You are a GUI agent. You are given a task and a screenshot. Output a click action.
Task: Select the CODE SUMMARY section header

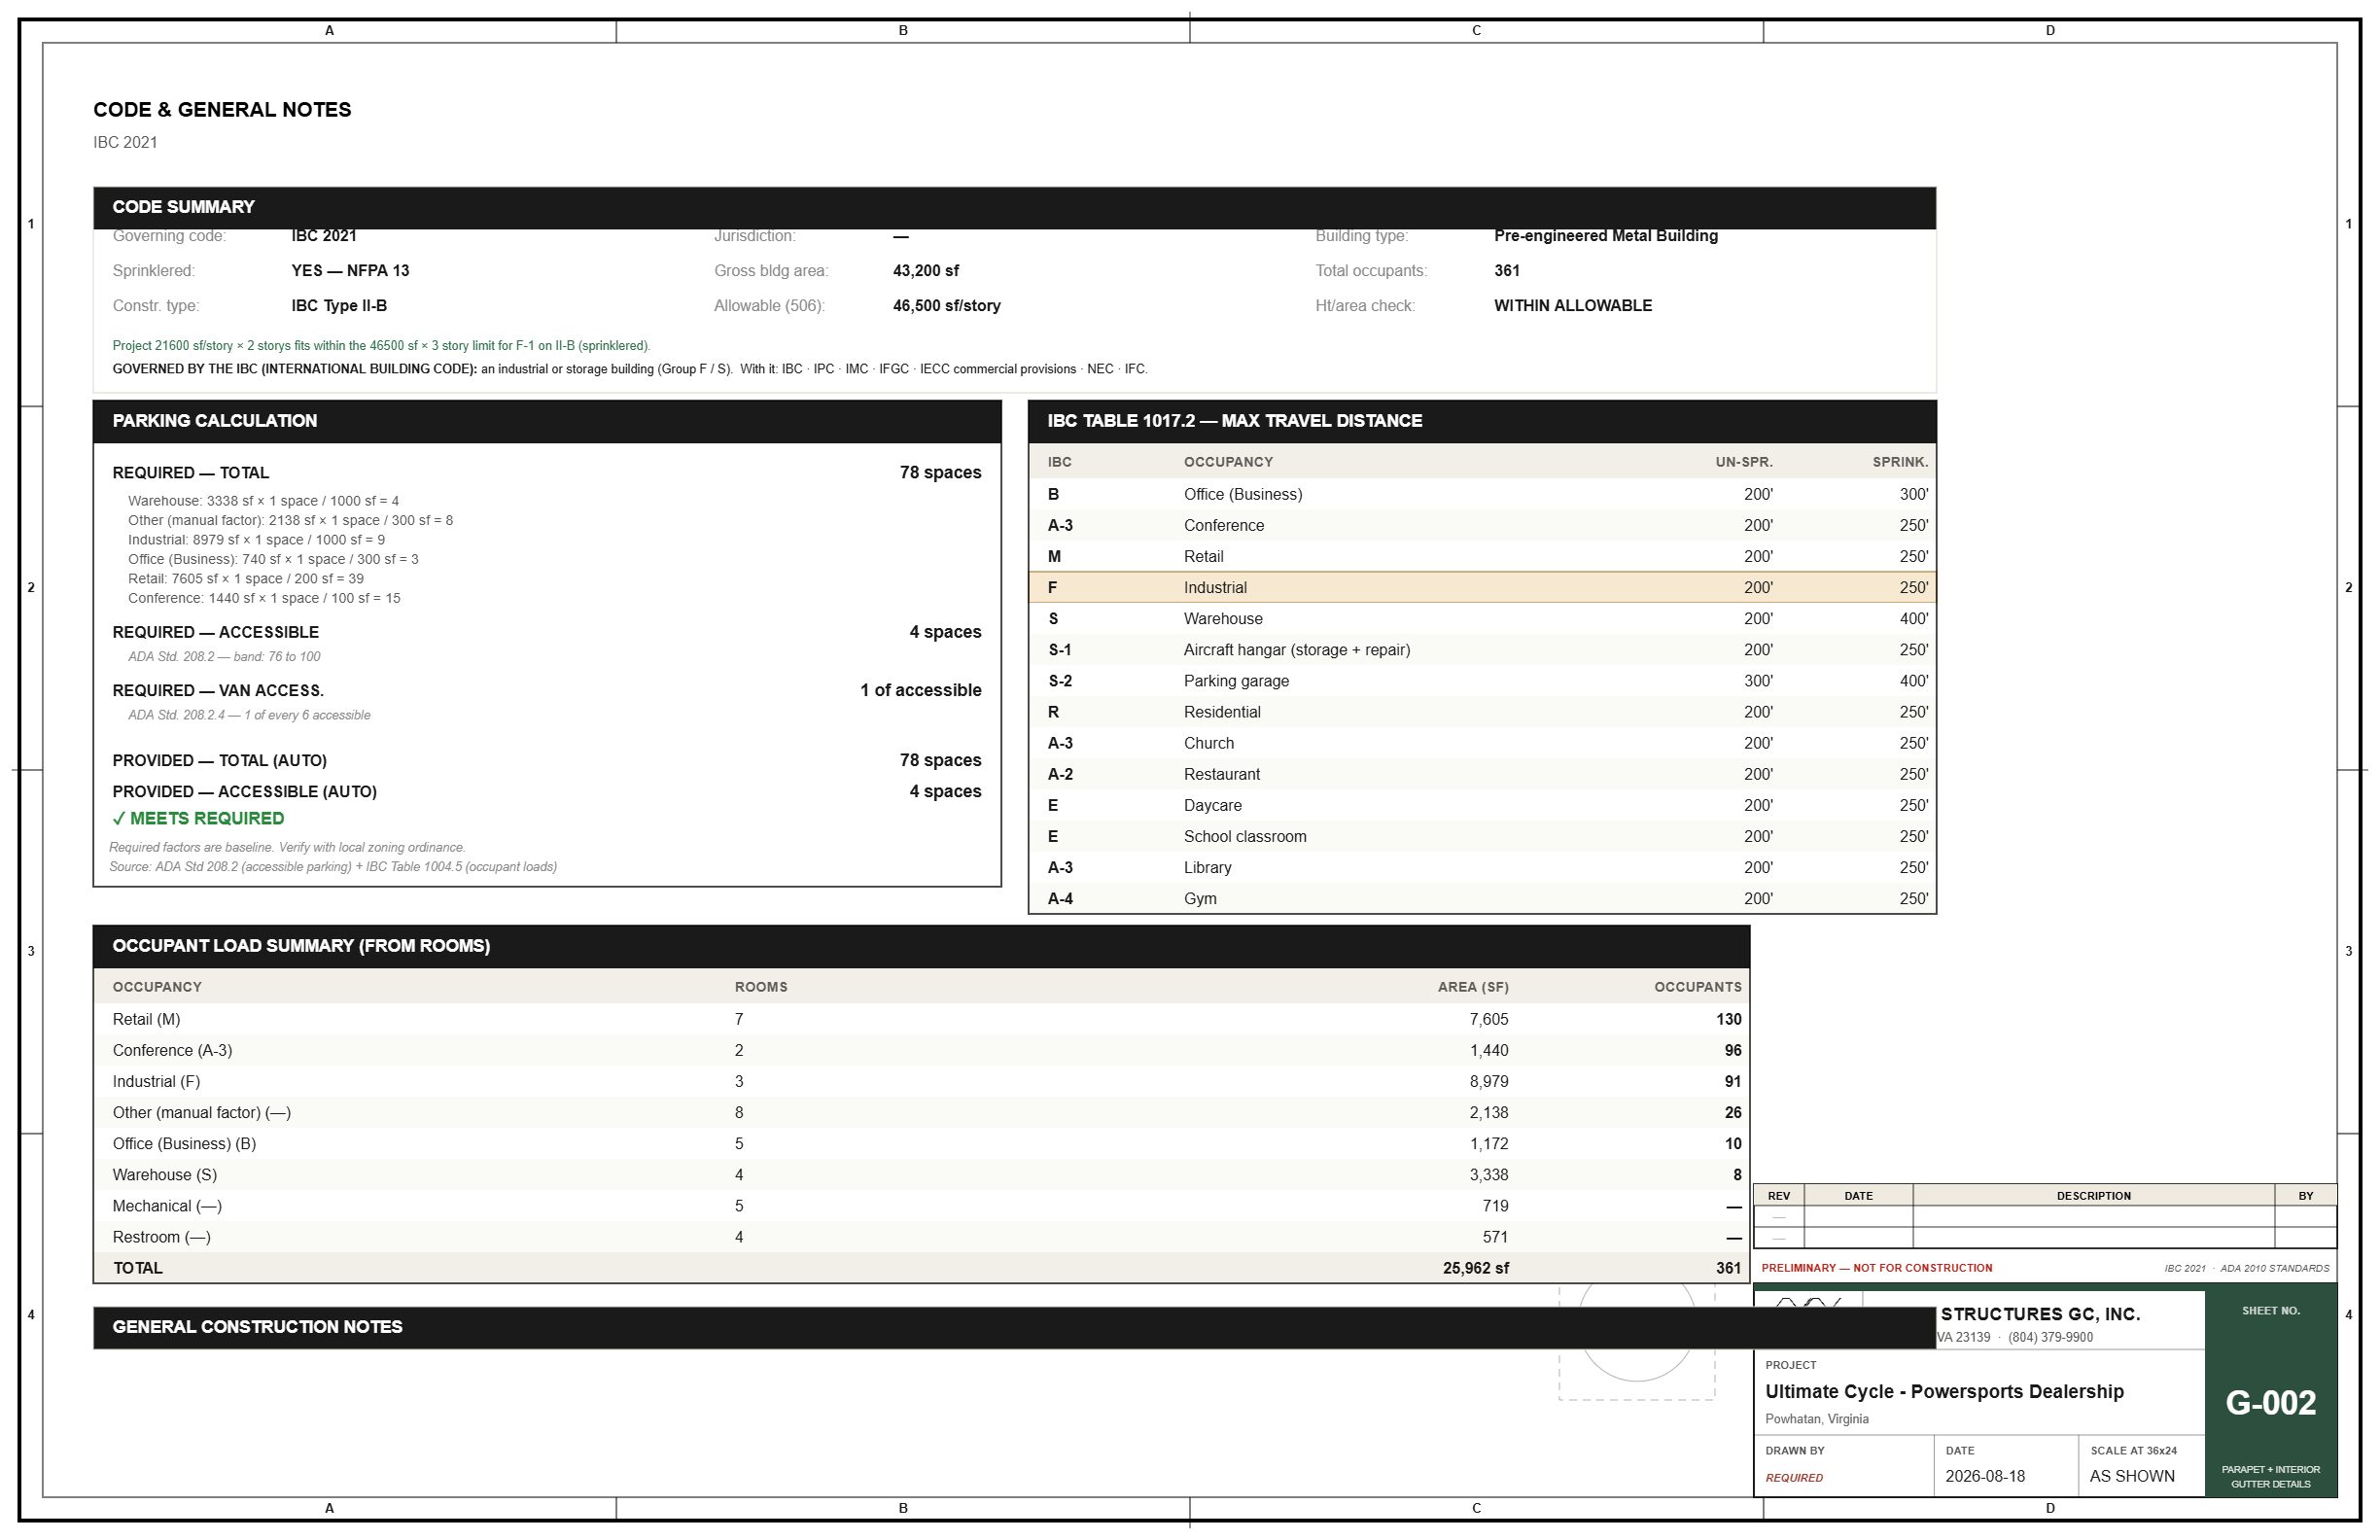tap(1014, 208)
